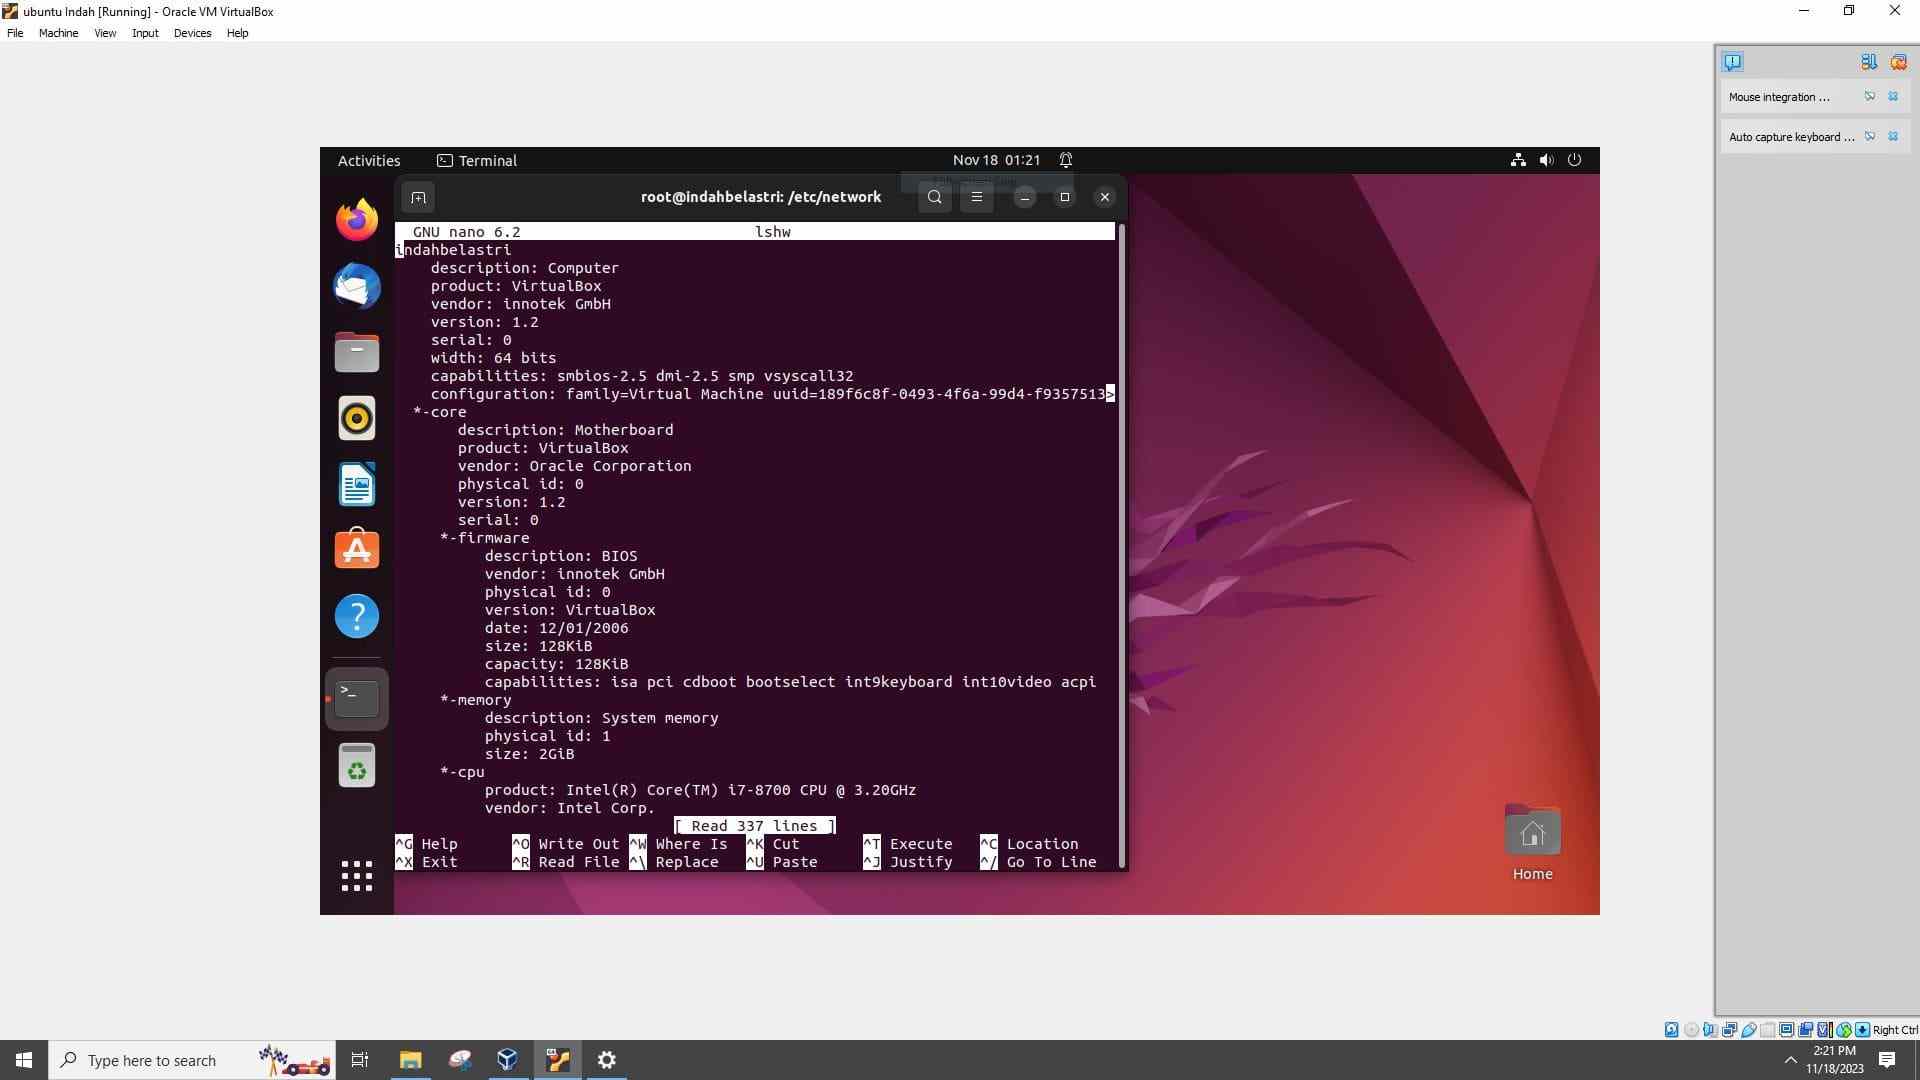Launch LibreOffice Writer from the dock
The image size is (1920, 1080).
click(x=356, y=485)
